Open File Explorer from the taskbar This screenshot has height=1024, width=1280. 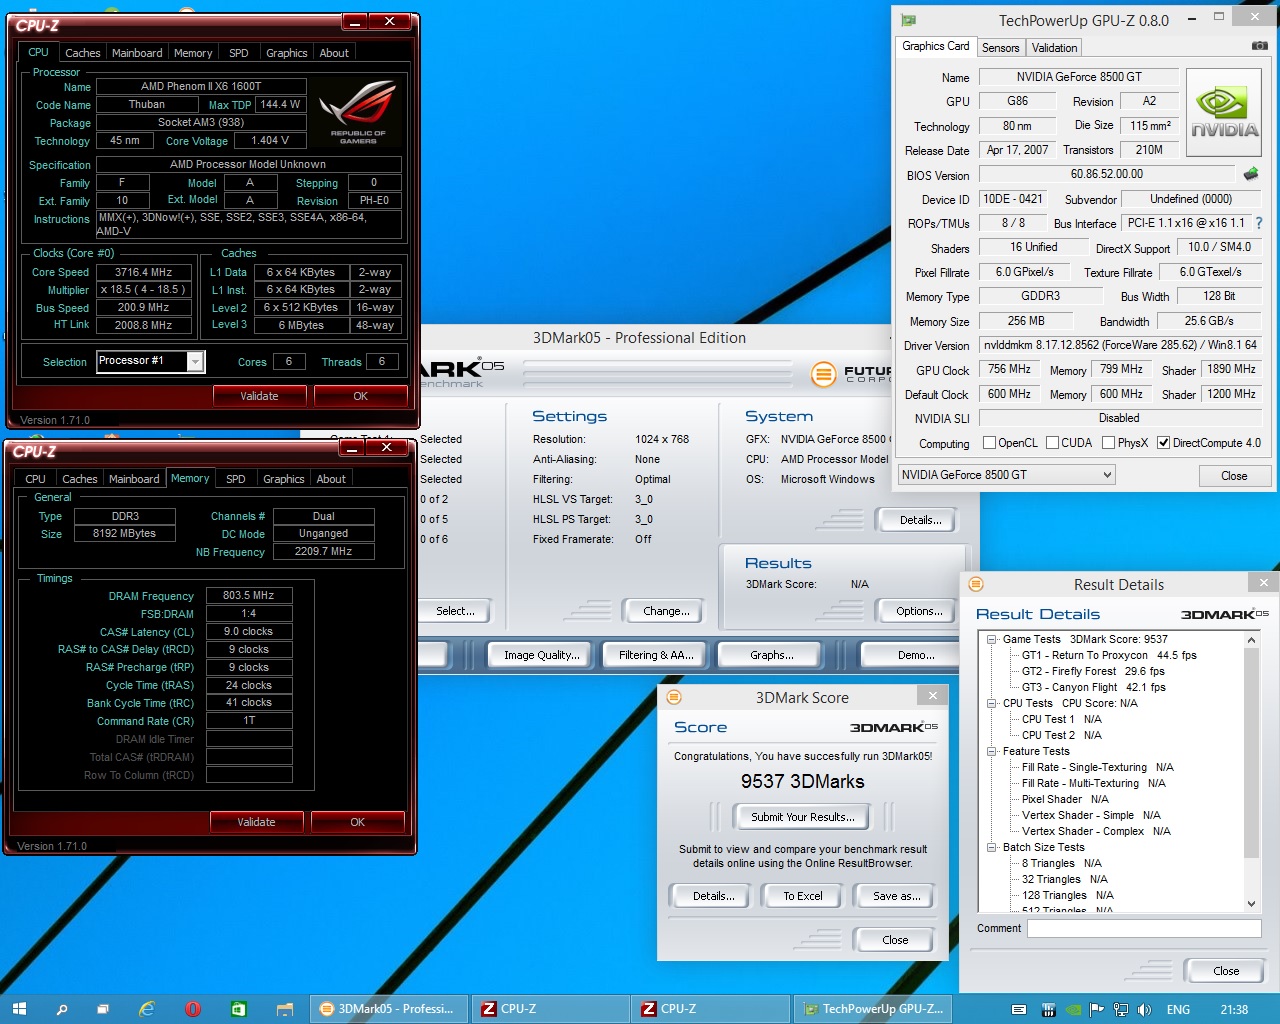(285, 1009)
